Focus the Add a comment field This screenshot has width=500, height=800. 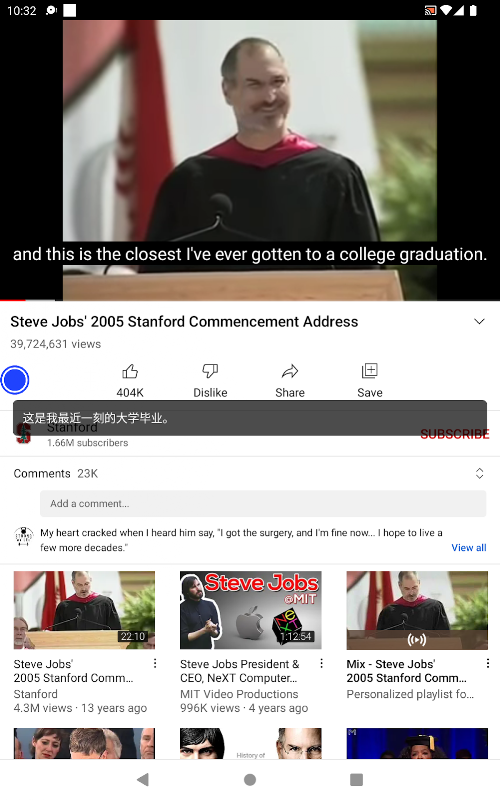[263, 504]
